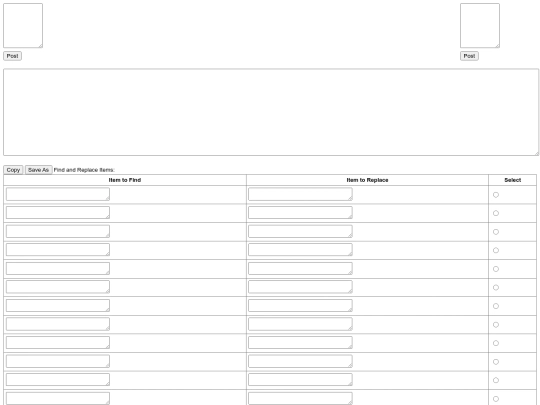Screen dimensions: 540x405
Task: Click the 'Item to Replace' column header
Action: pos(367,180)
